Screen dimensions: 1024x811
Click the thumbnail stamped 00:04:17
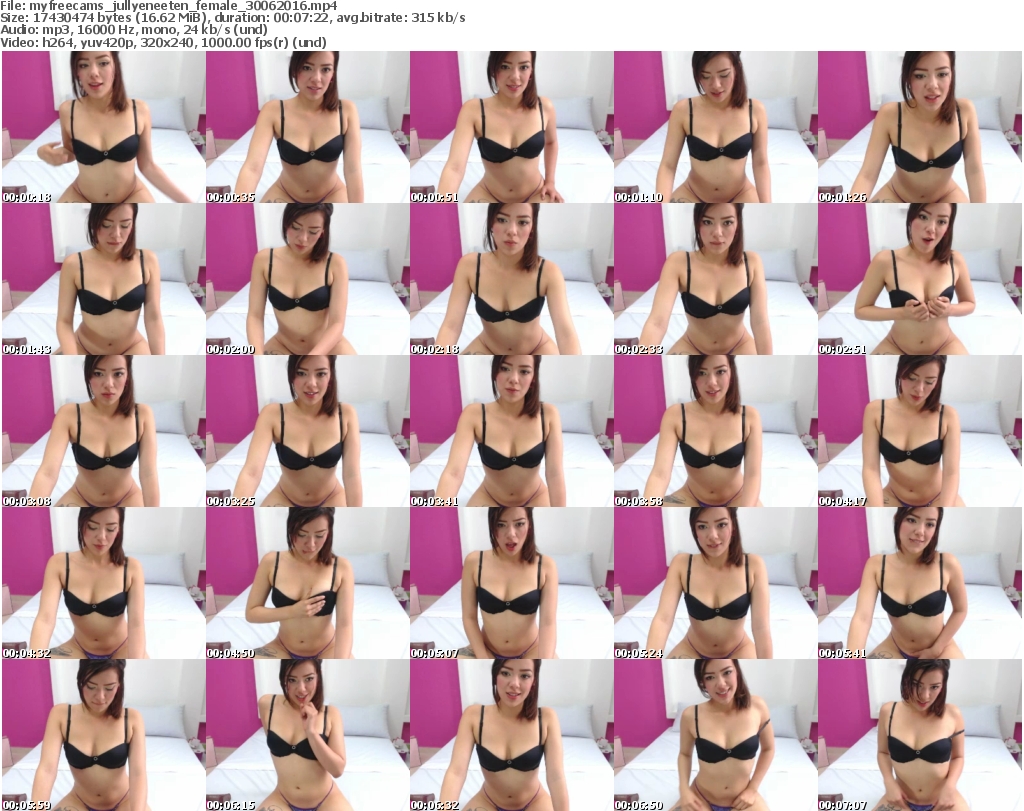919,431
